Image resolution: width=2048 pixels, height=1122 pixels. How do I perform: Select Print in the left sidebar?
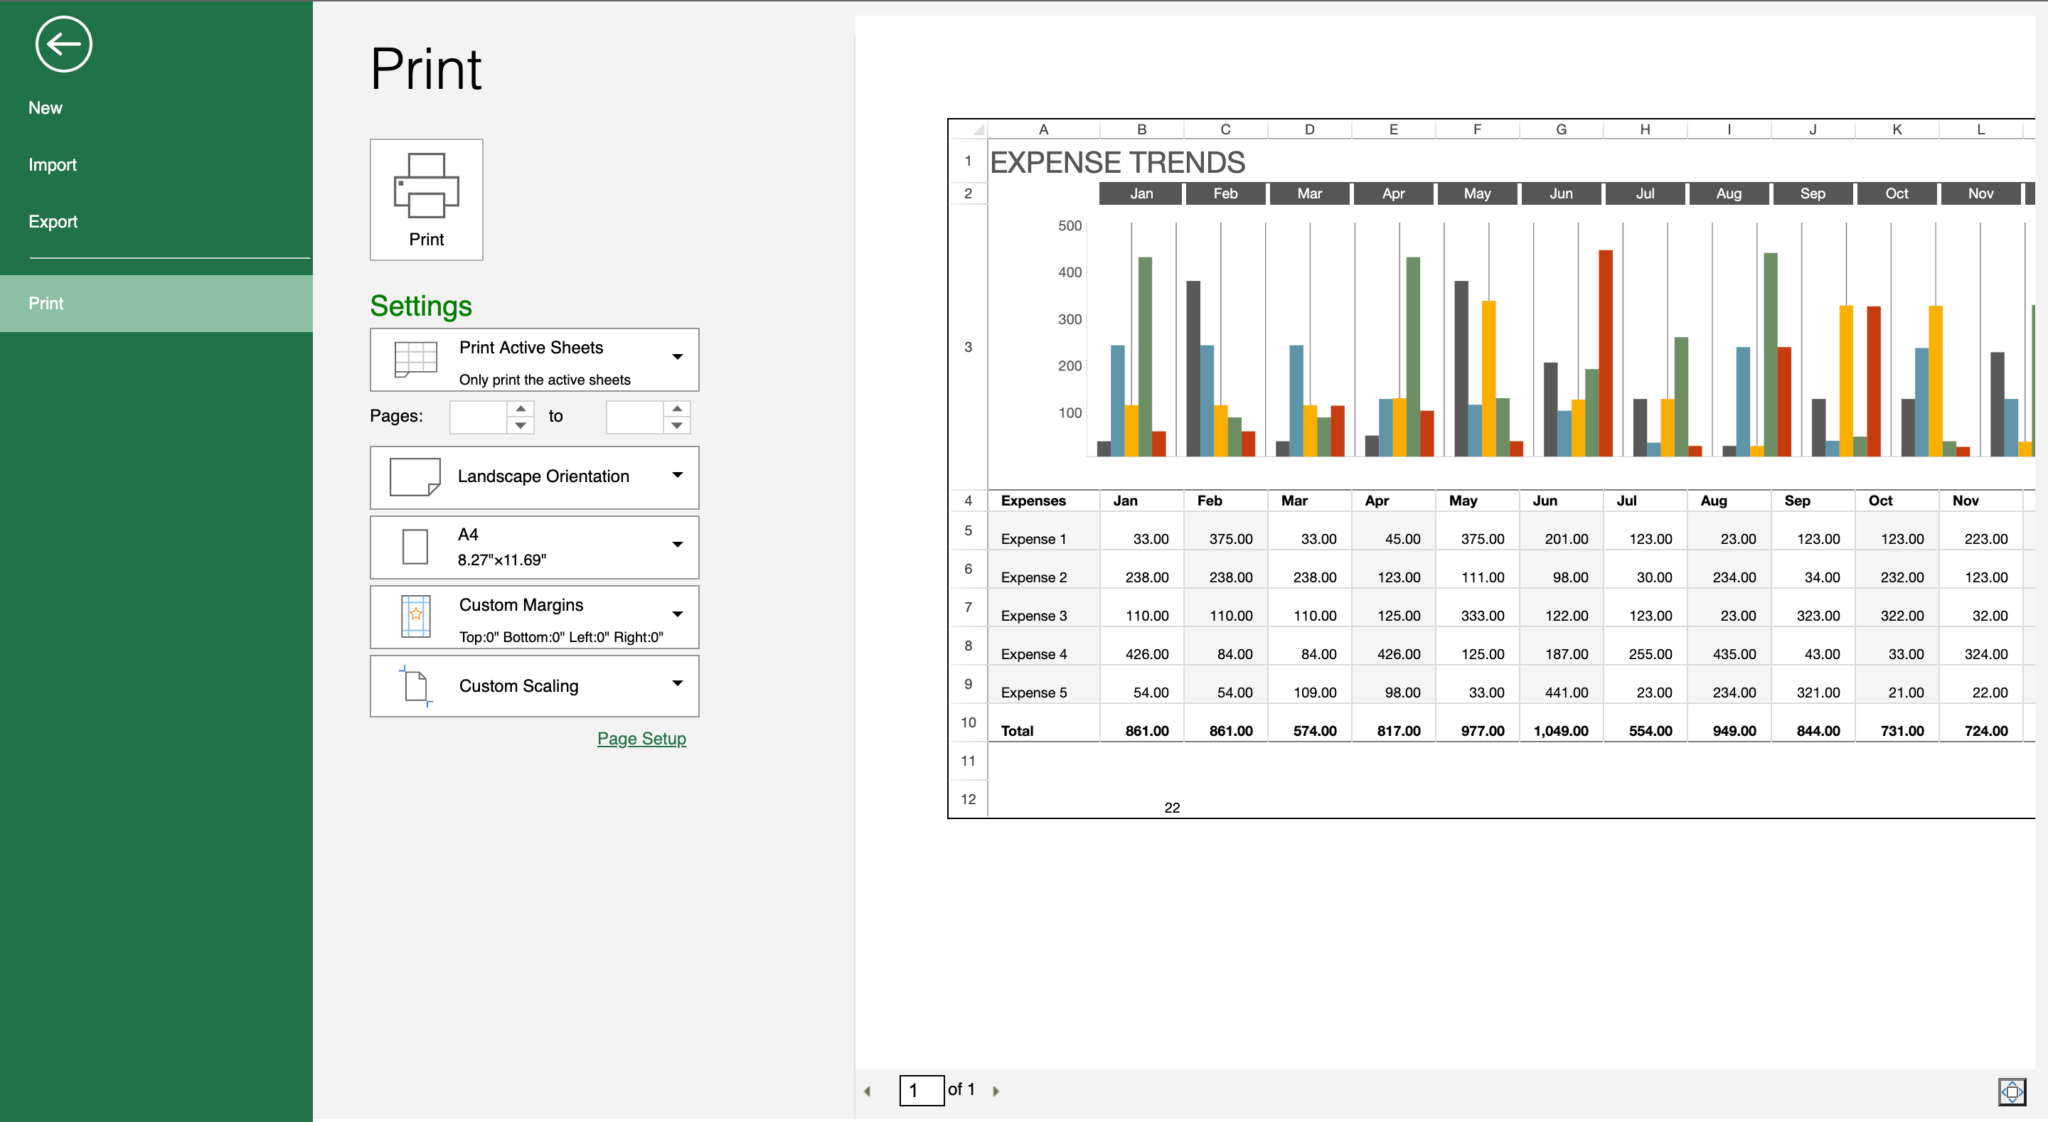coord(45,303)
